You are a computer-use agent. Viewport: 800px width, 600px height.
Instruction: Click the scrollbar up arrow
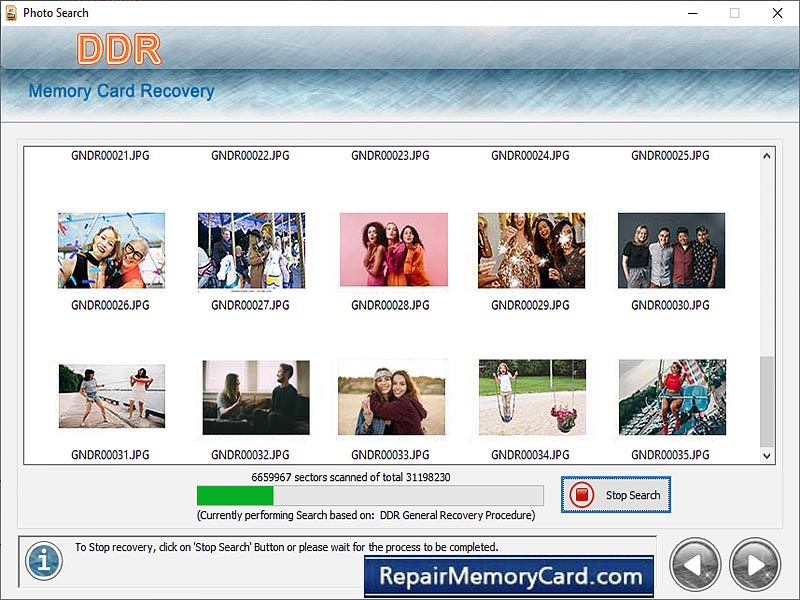pos(766,155)
